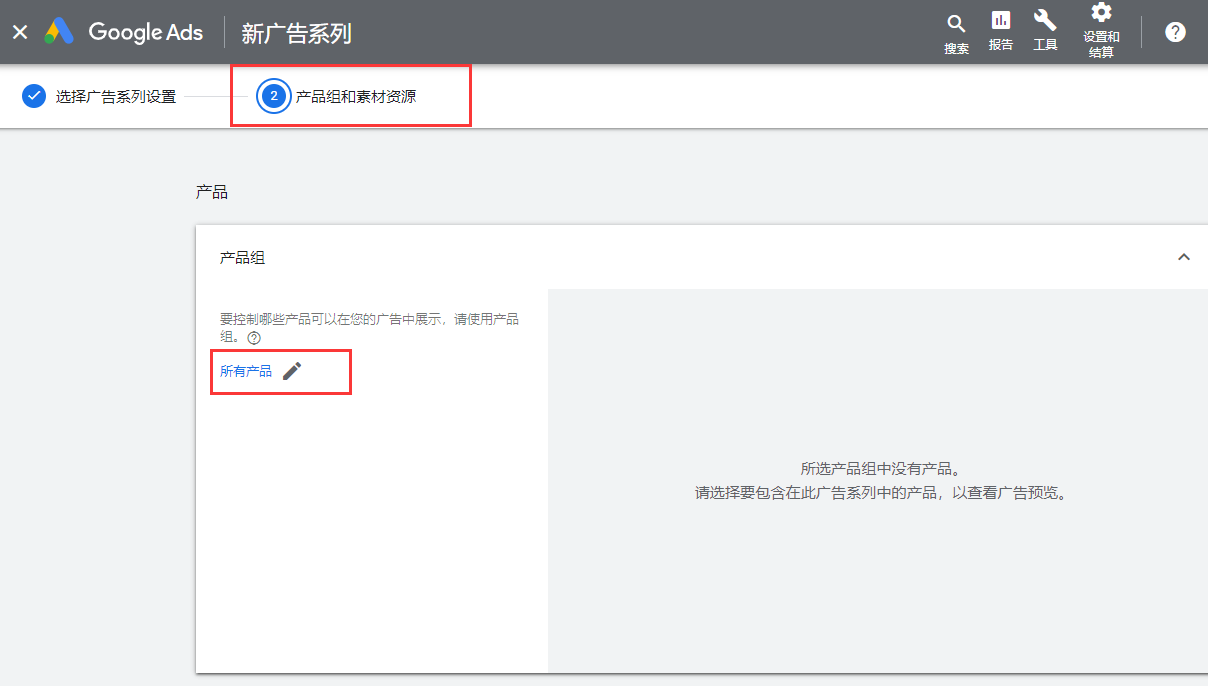Image resolution: width=1208 pixels, height=686 pixels.
Task: Click the 新广告系列 page title
Action: coord(296,33)
